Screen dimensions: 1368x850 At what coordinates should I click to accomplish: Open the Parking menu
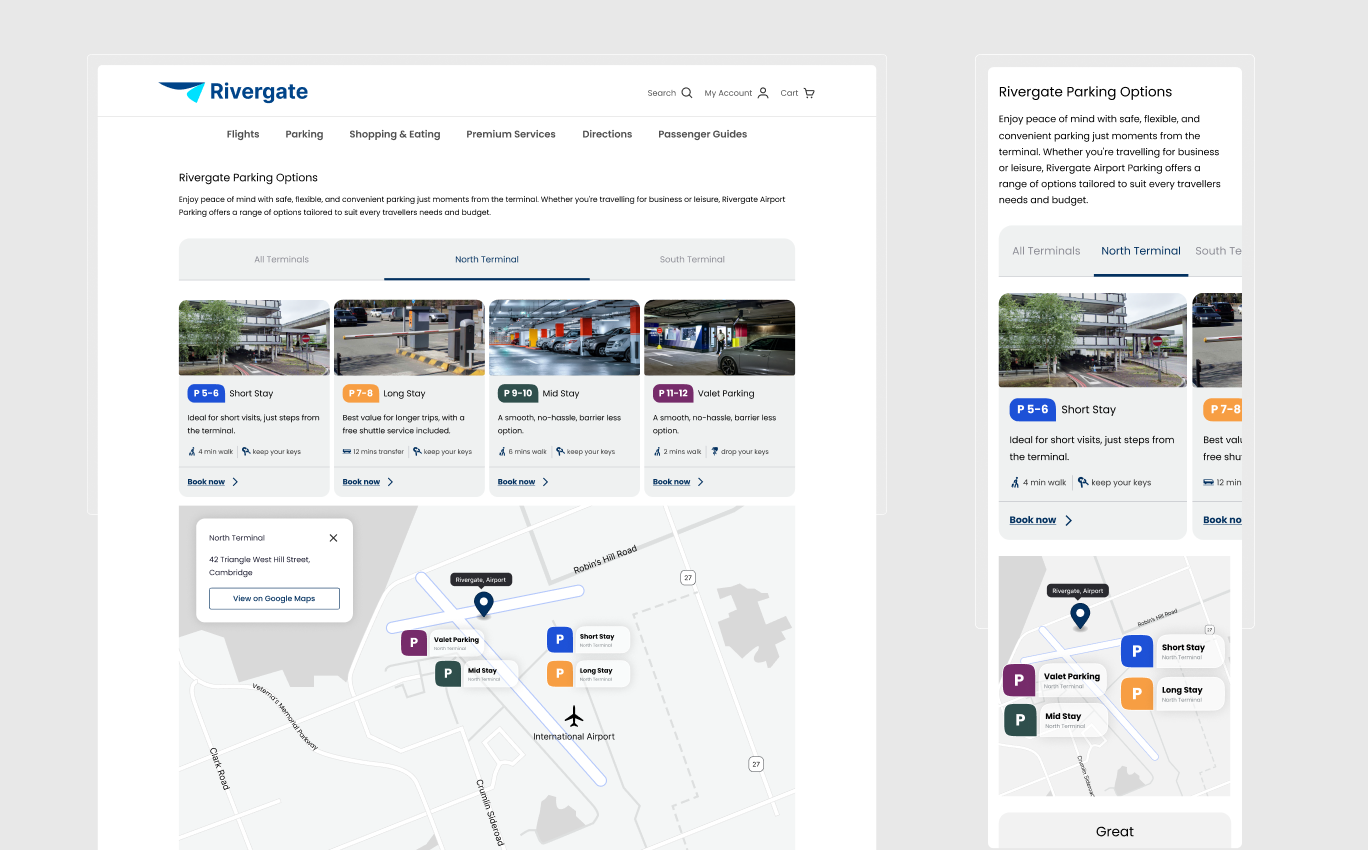coord(304,134)
